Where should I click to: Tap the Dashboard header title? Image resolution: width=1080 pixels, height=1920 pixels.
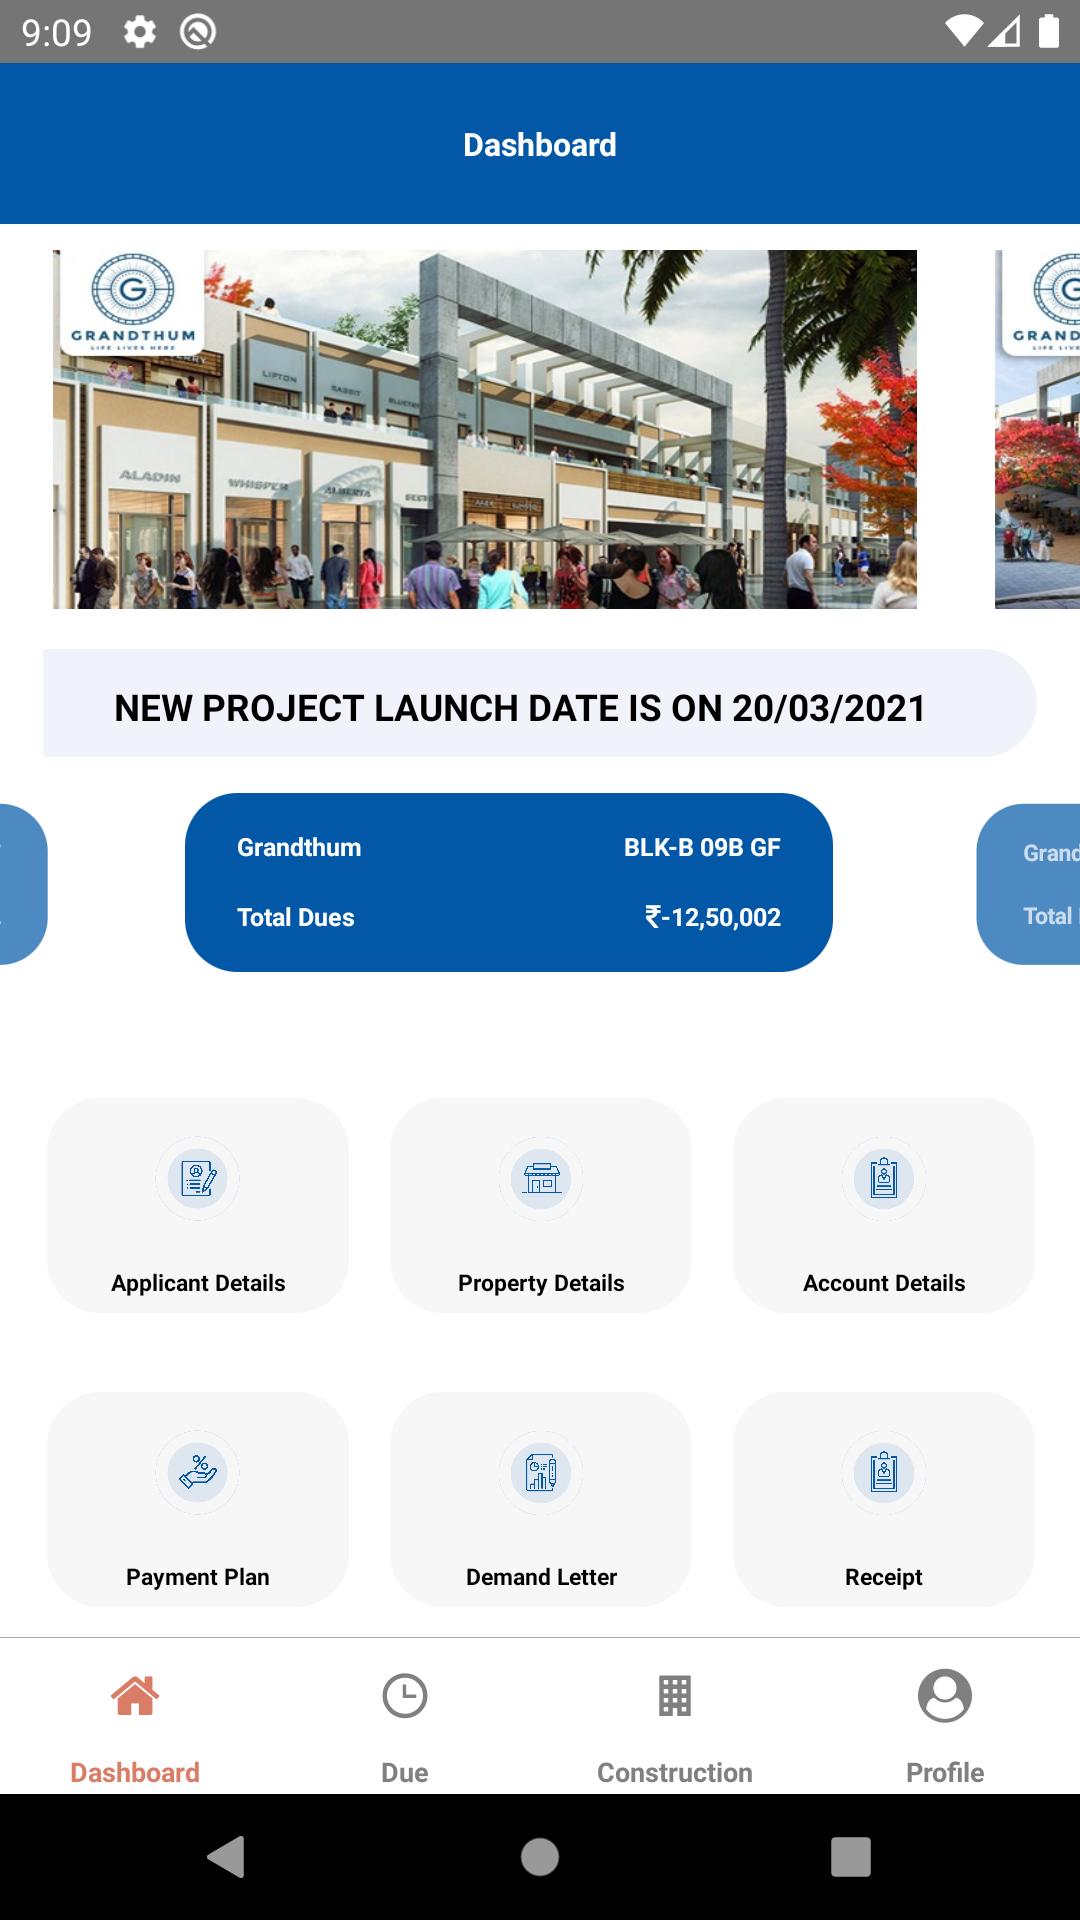540,145
